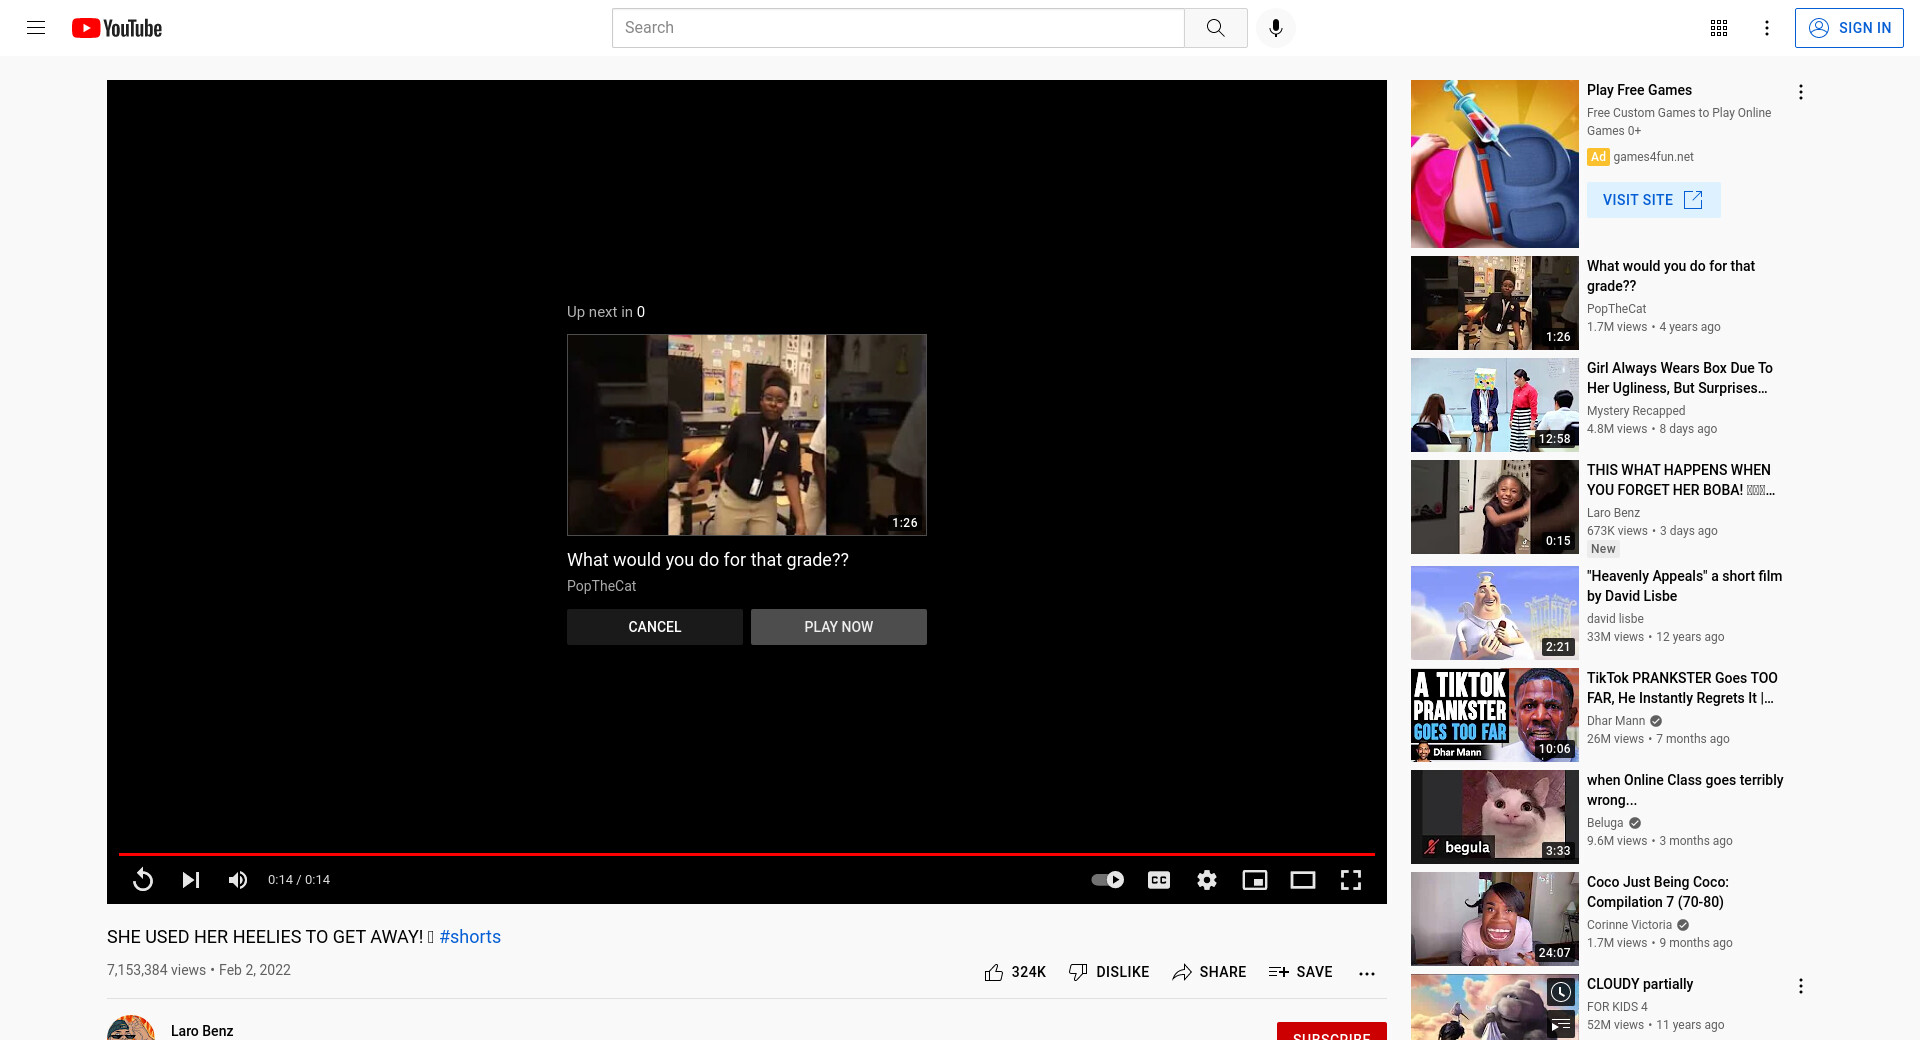This screenshot has height=1040, width=1920.
Task: Click Dhar Mann channel name
Action: point(1616,721)
